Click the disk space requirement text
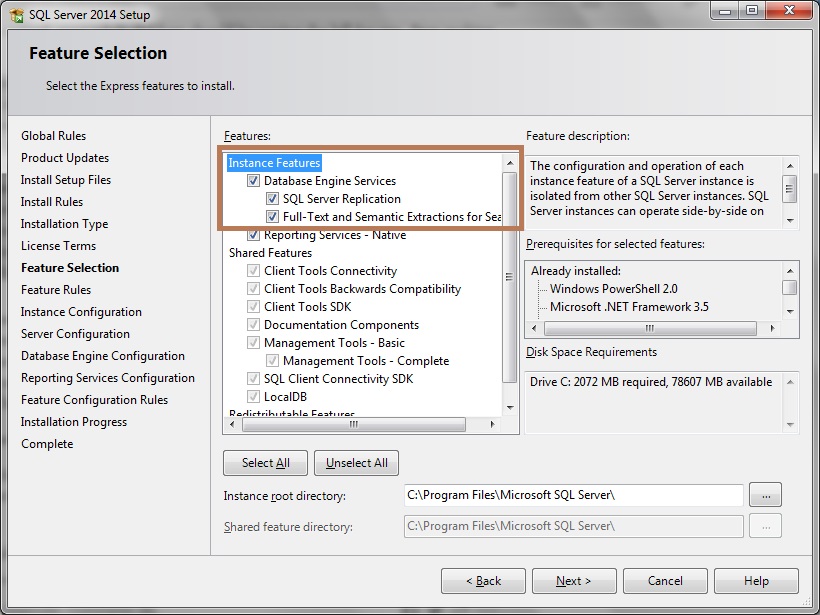This screenshot has height=615, width=820. (x=651, y=382)
